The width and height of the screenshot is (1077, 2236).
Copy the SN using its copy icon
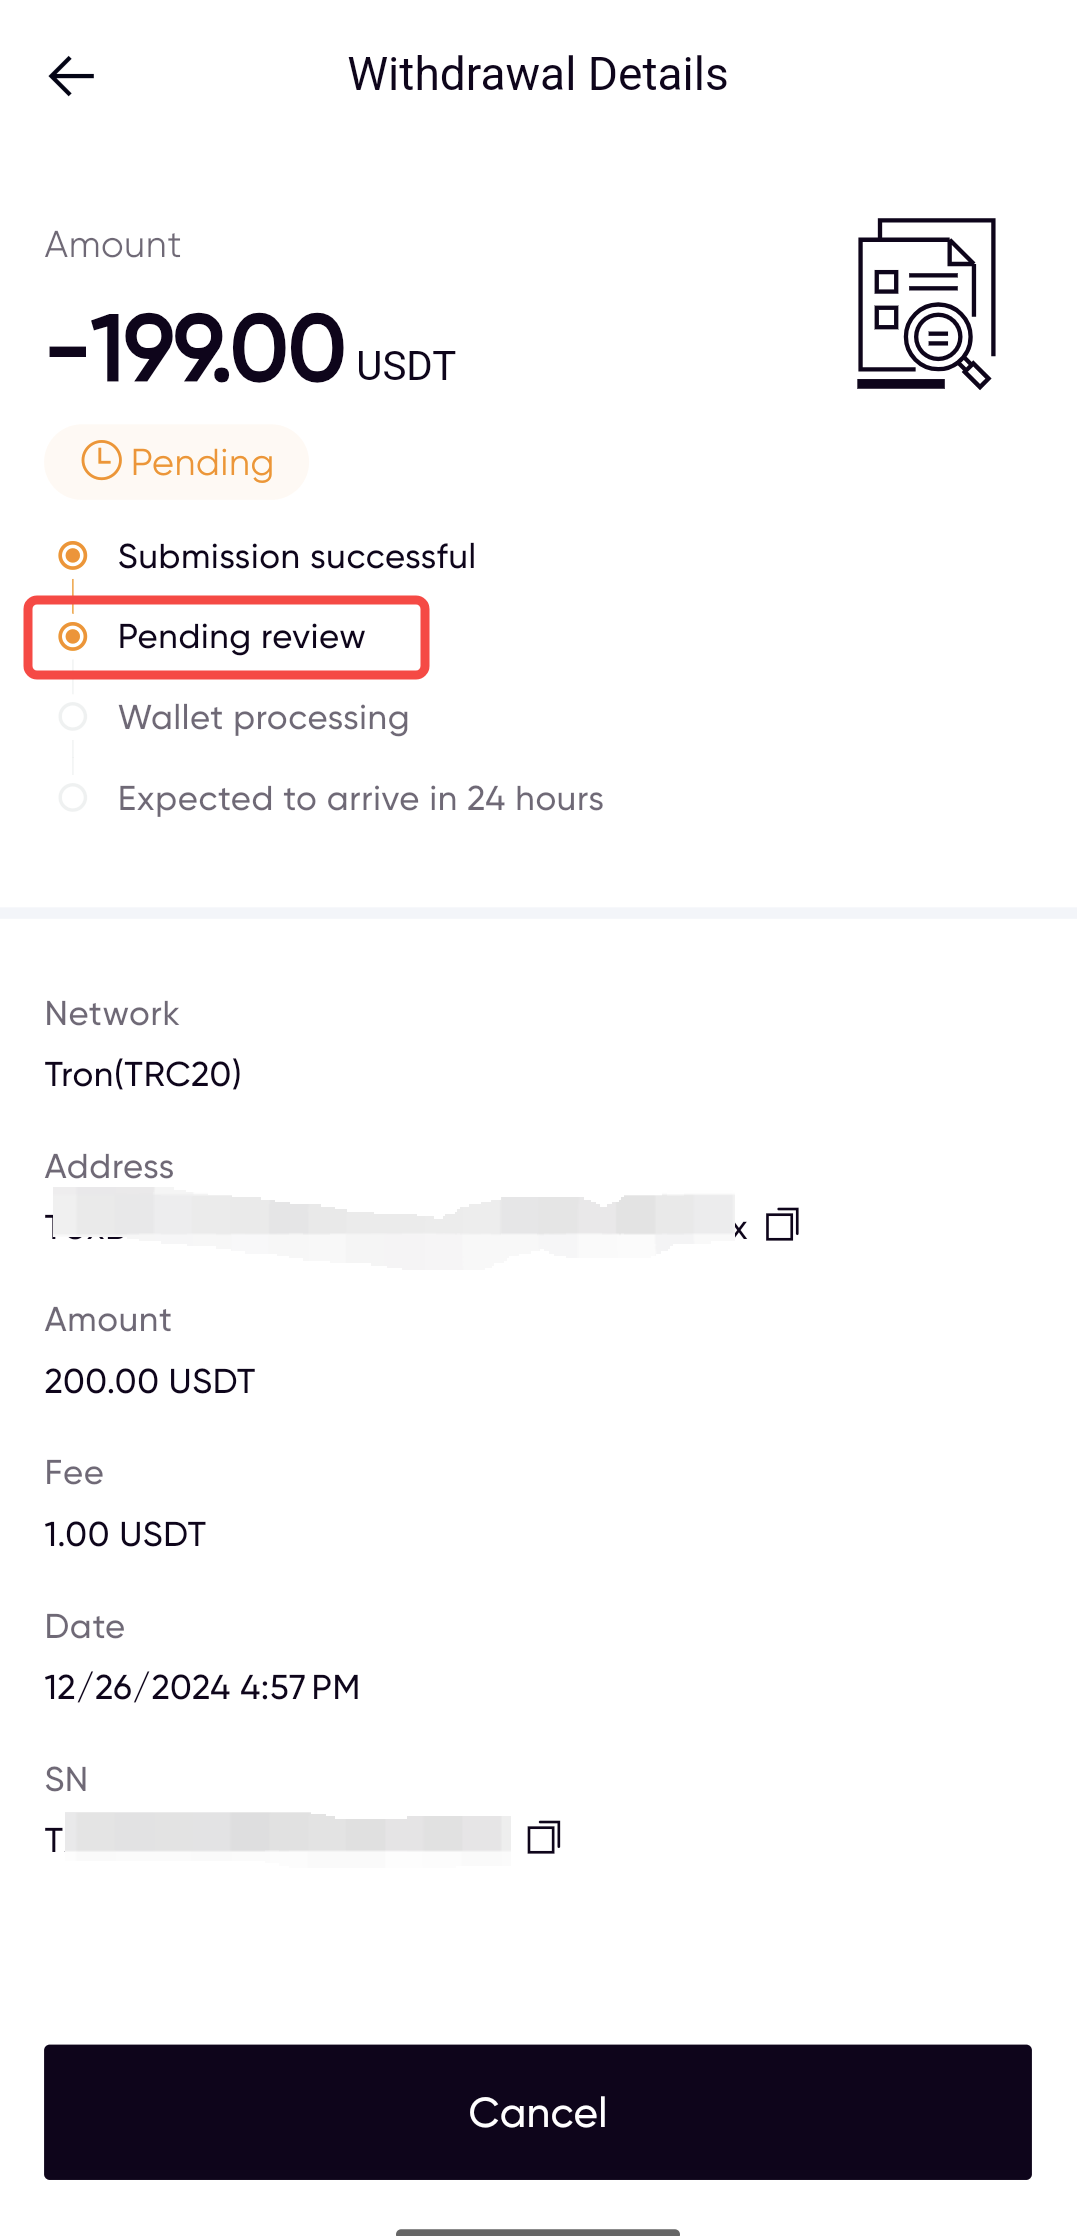544,1836
